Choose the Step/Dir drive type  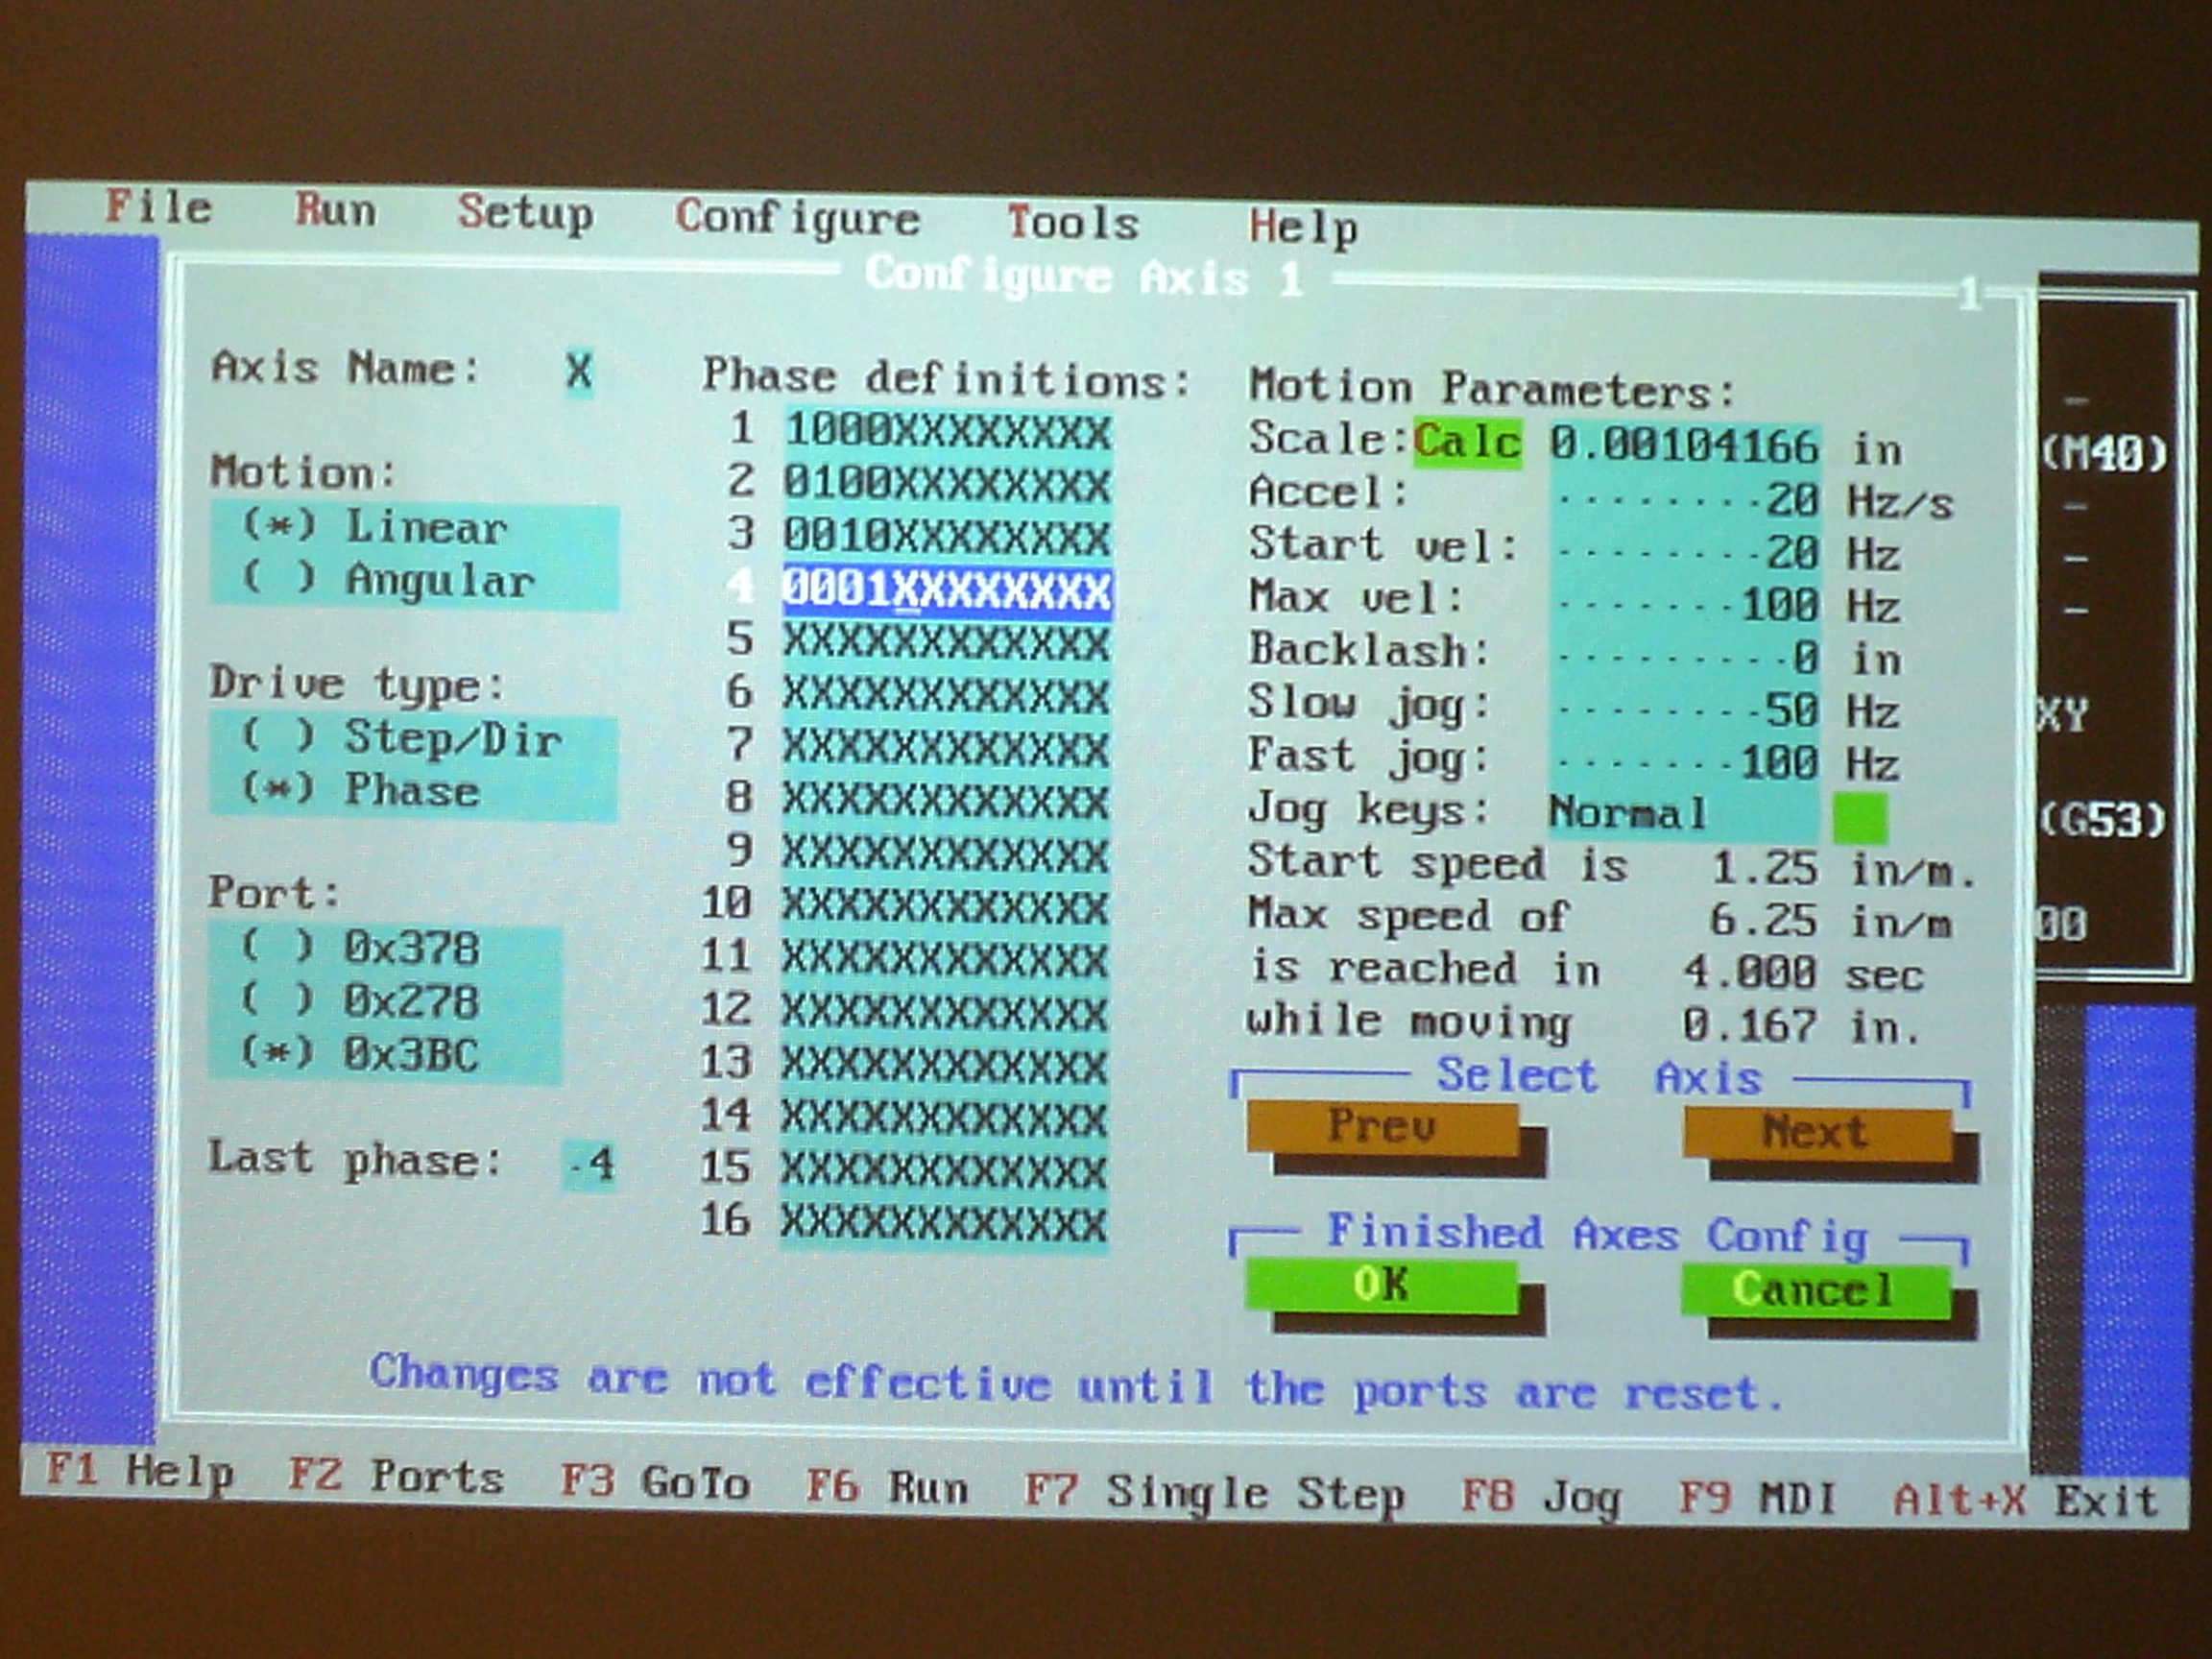pos(402,738)
